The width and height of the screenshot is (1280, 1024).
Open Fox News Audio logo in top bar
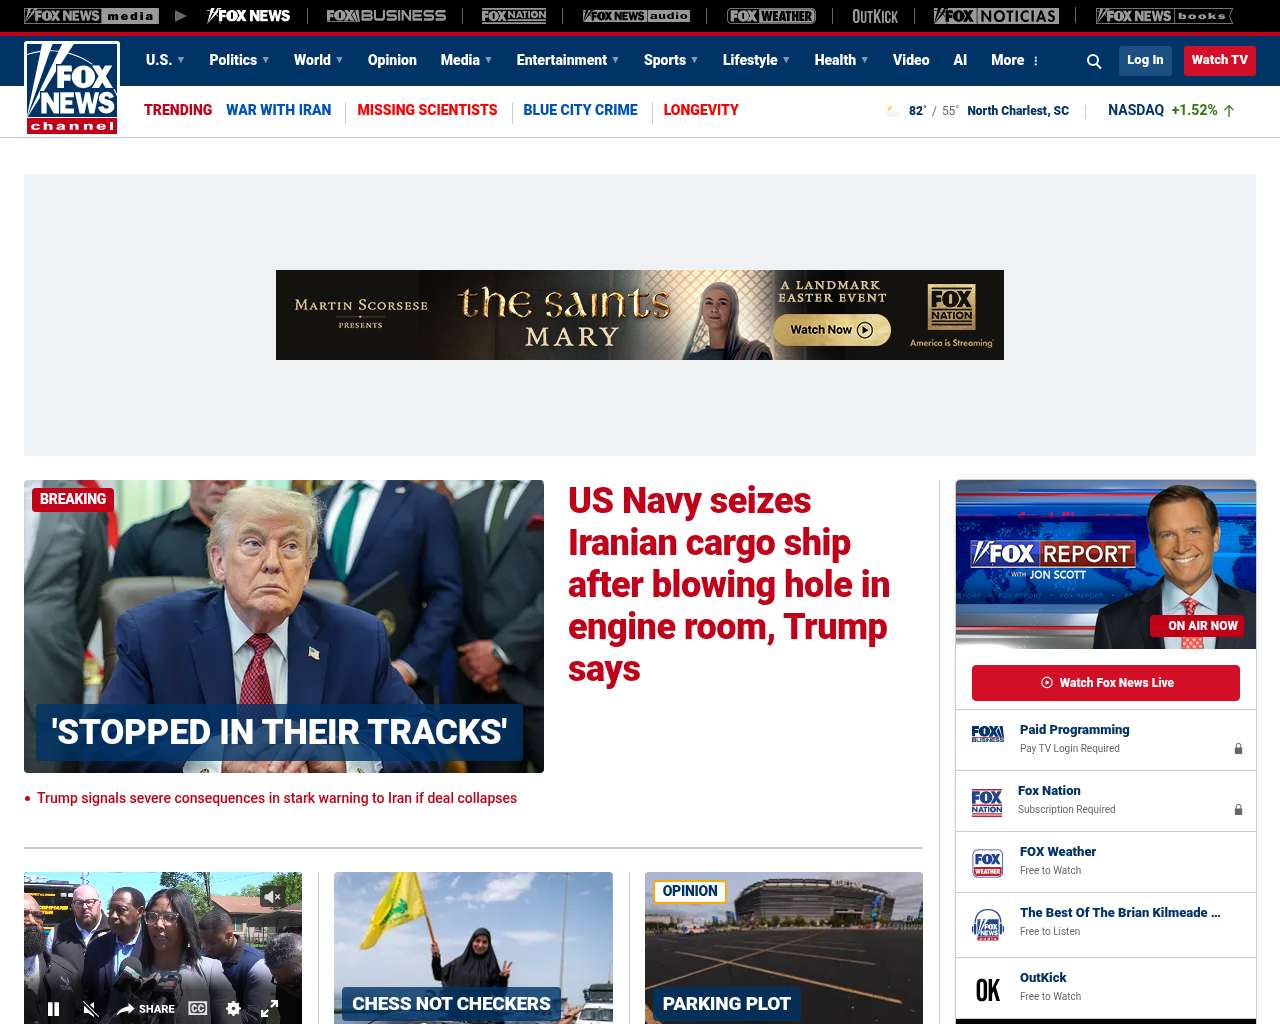pos(636,16)
